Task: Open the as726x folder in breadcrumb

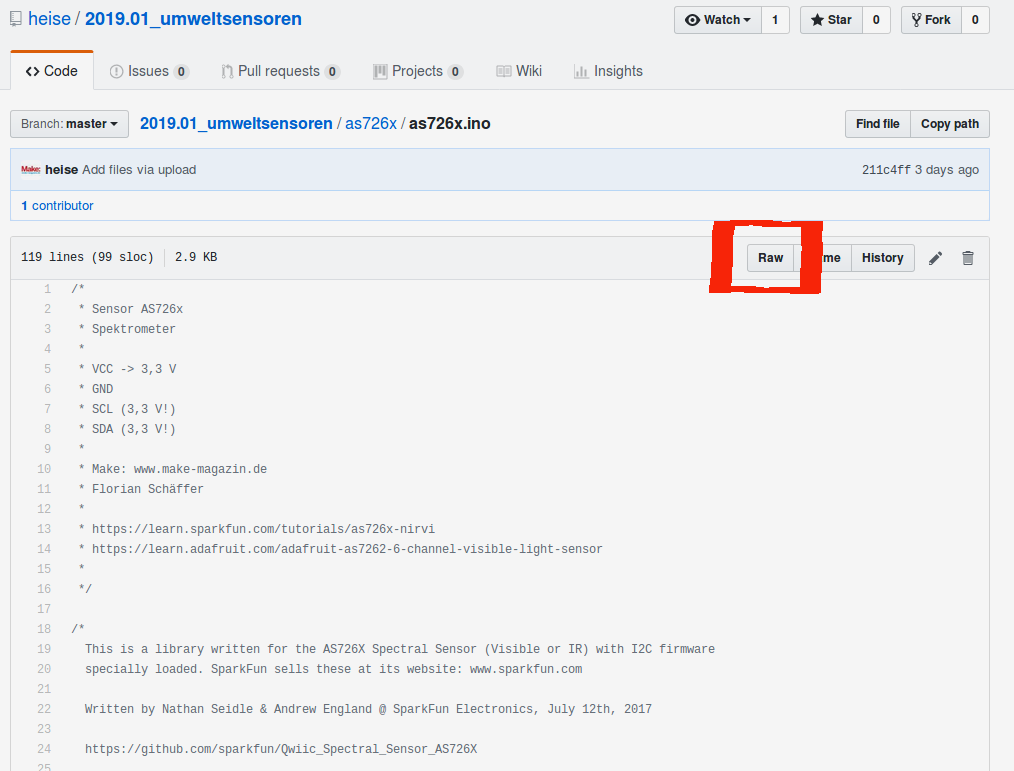Action: tap(371, 124)
